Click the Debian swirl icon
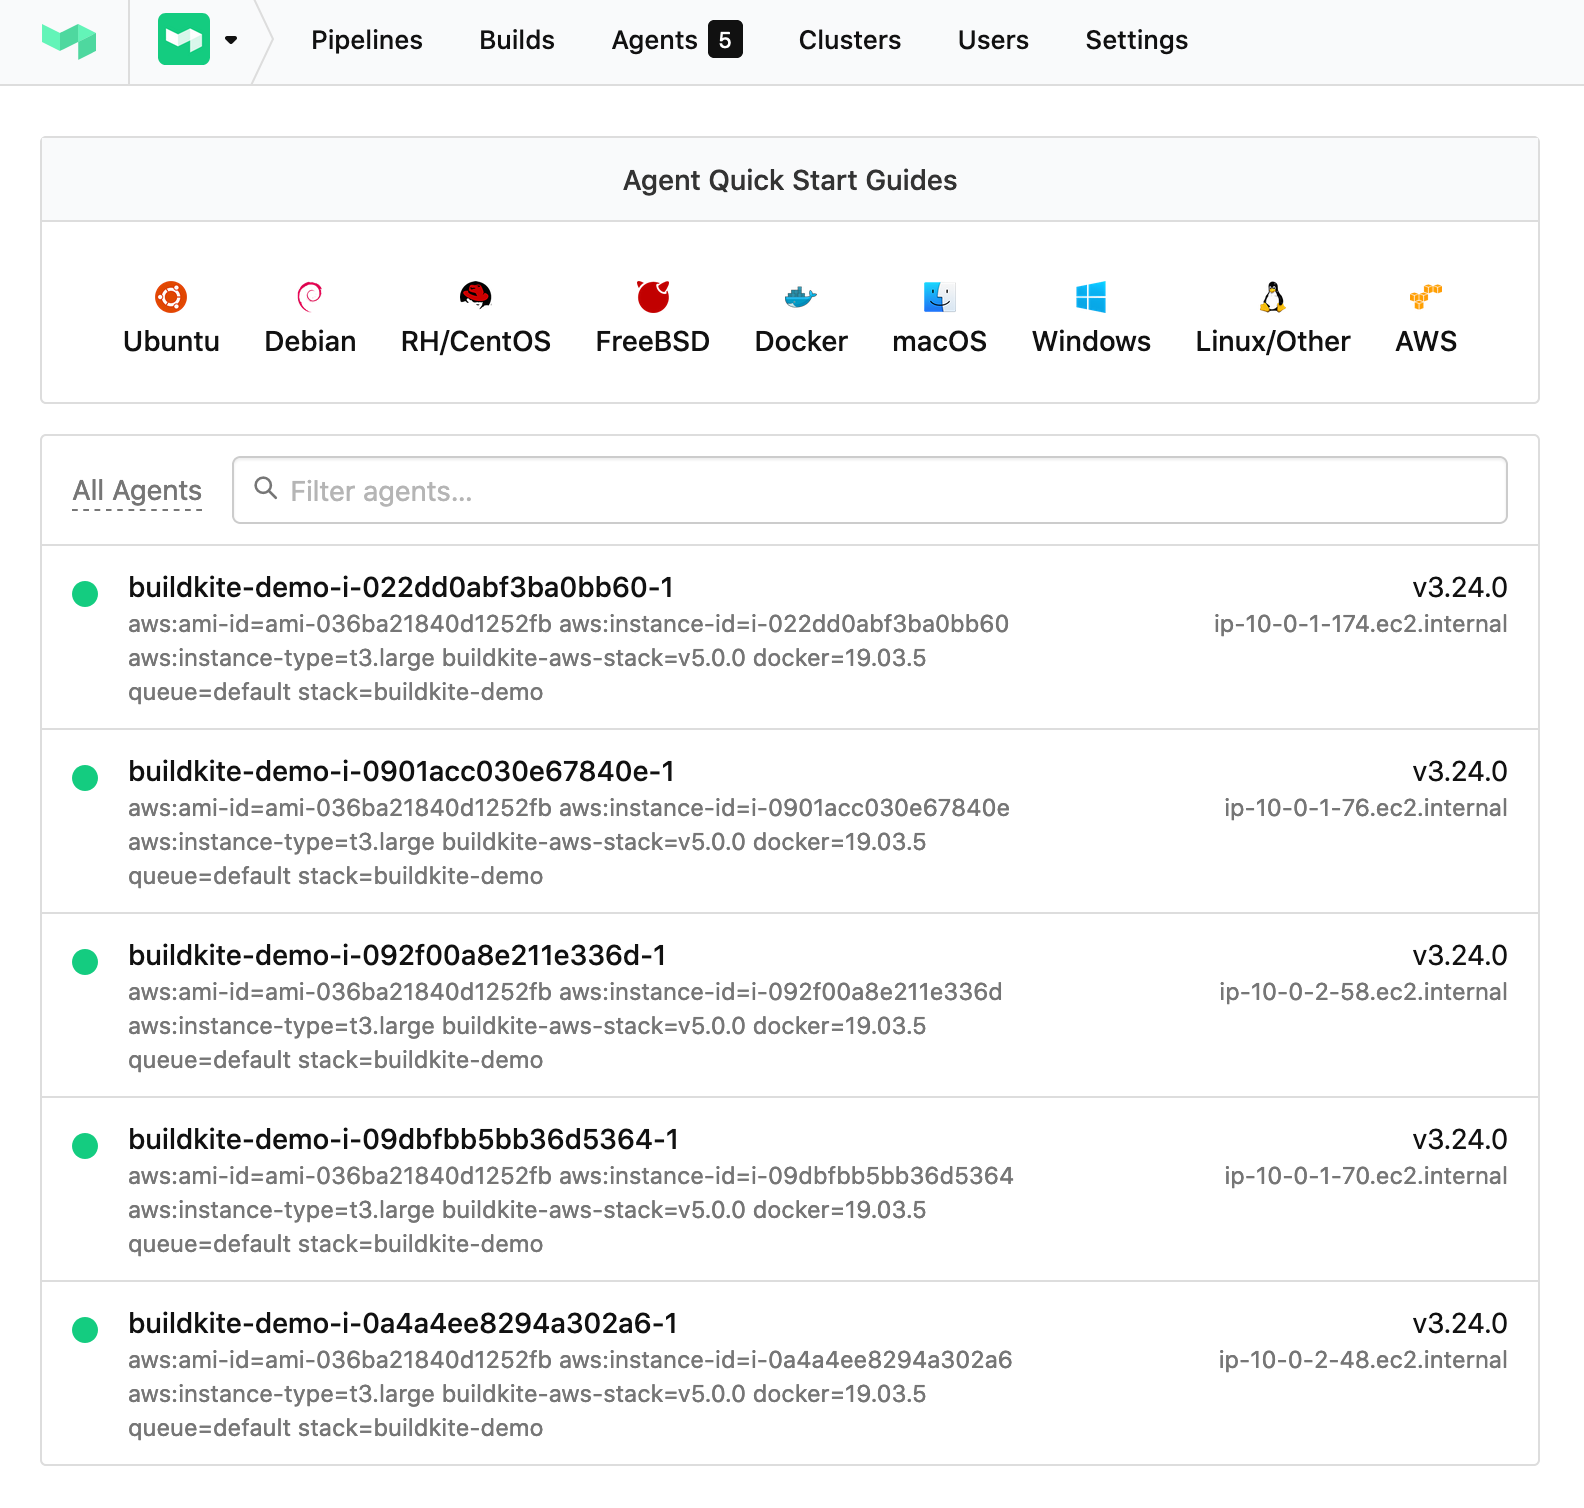 coord(310,297)
